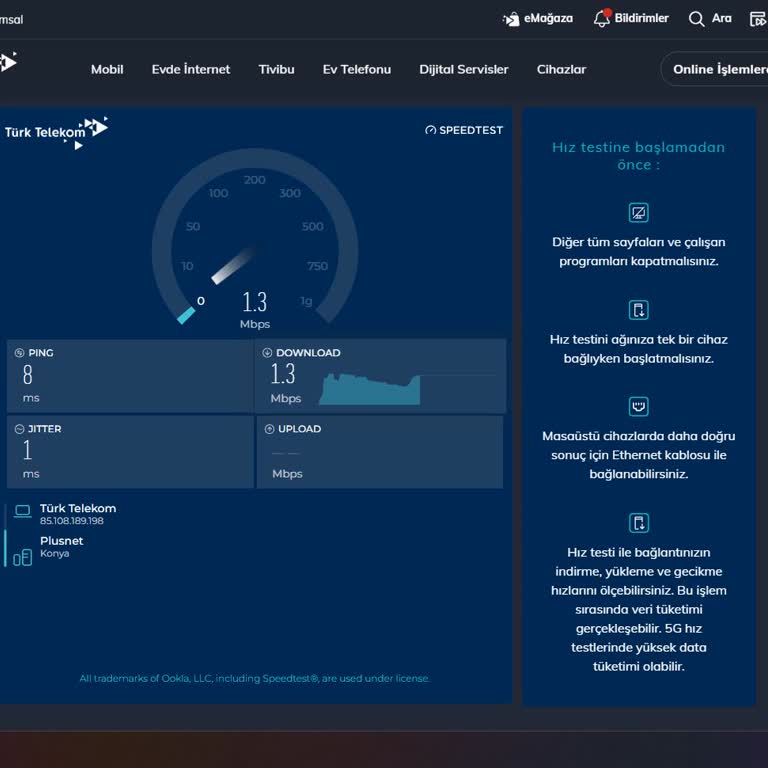
Task: Open the Evde İnternet menu
Action: click(191, 69)
